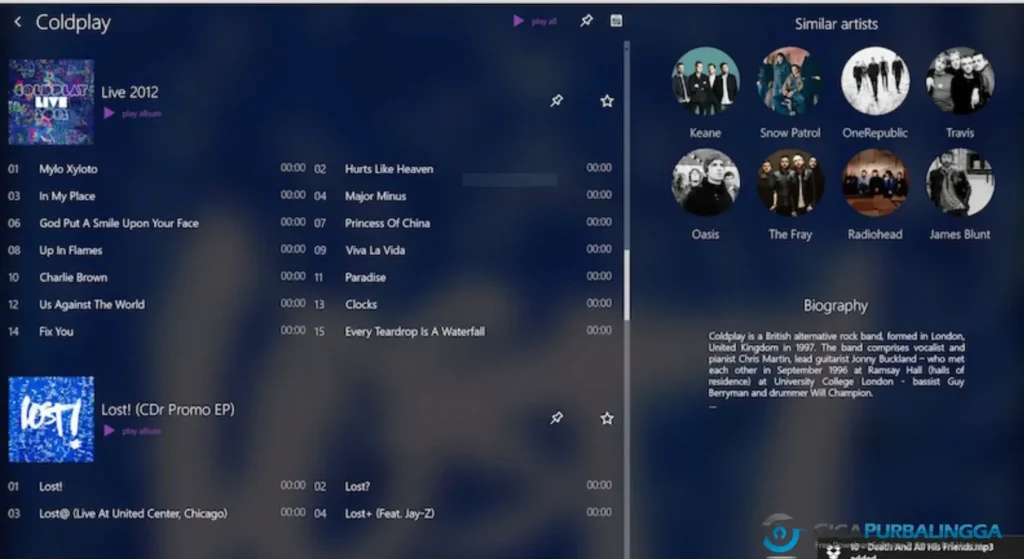The image size is (1024, 559).
Task: Click the album list vertical scrollbar thumb
Action: pyautogui.click(x=627, y=284)
